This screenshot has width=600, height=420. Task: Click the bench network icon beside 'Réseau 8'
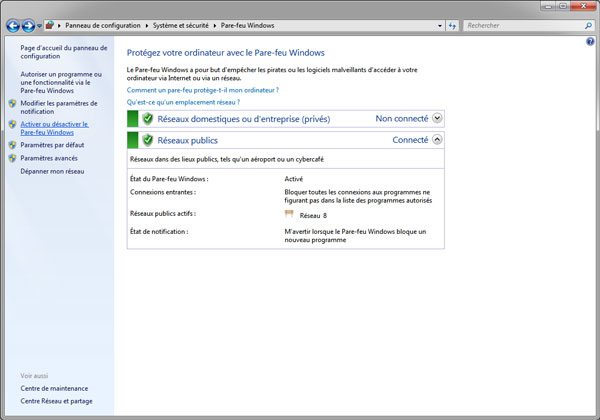(x=289, y=214)
